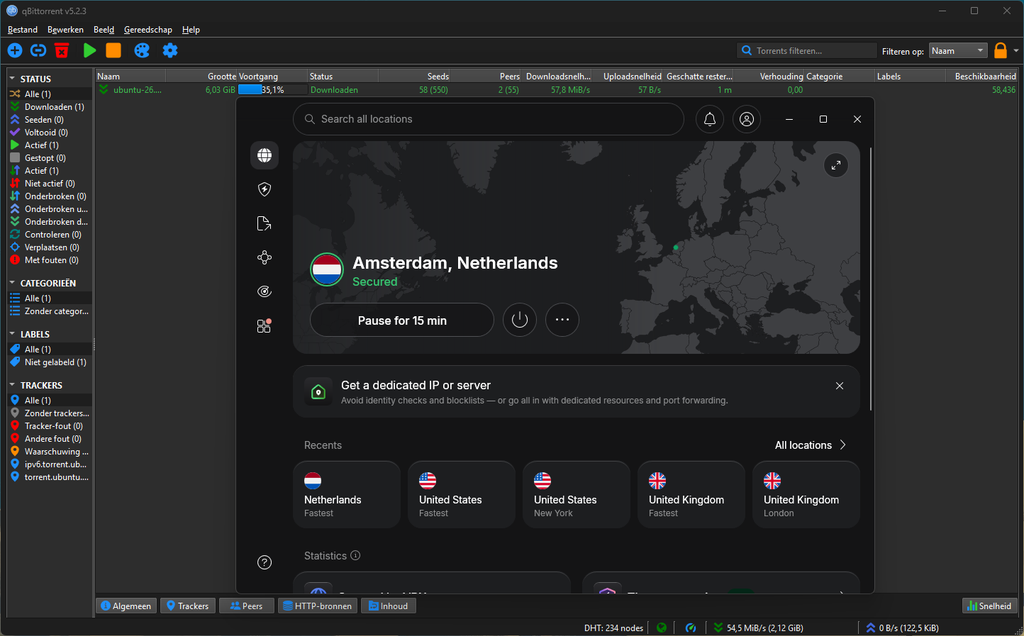Open the file export sidebar icon in the VPN app
Screen dimensions: 1024x636
pyautogui.click(x=264, y=223)
